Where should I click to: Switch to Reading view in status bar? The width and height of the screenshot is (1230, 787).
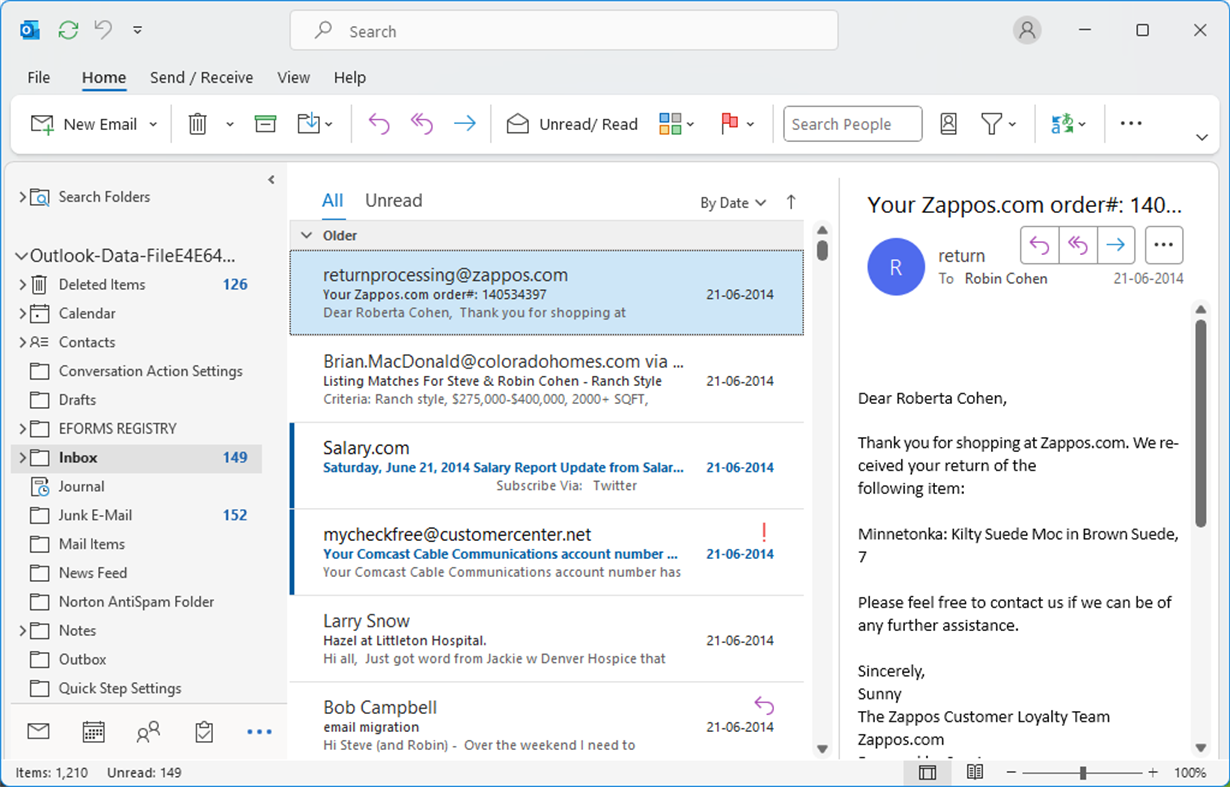tap(974, 771)
